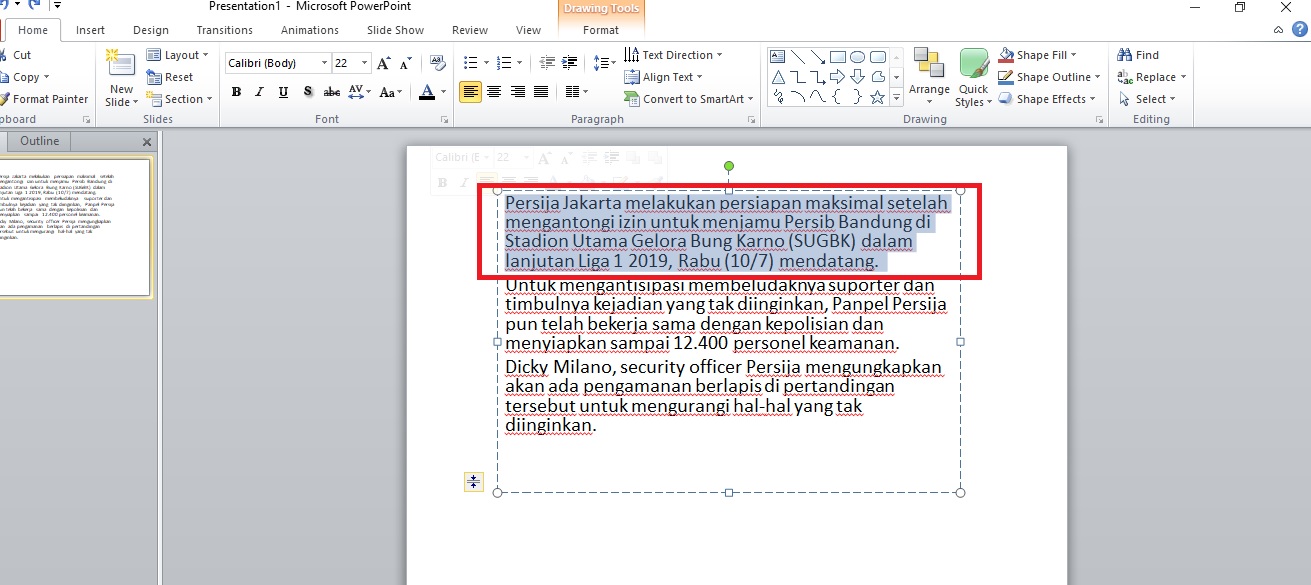This screenshot has width=1311, height=585.
Task: Toggle Underline formatting
Action: [284, 92]
